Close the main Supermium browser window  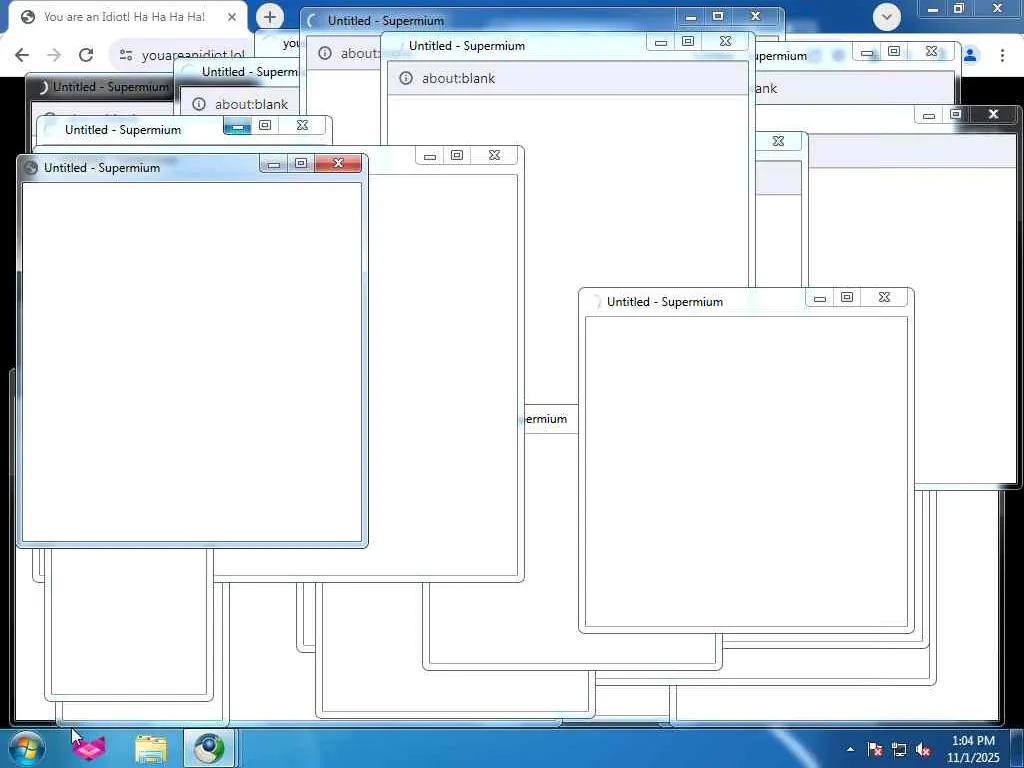click(997, 8)
